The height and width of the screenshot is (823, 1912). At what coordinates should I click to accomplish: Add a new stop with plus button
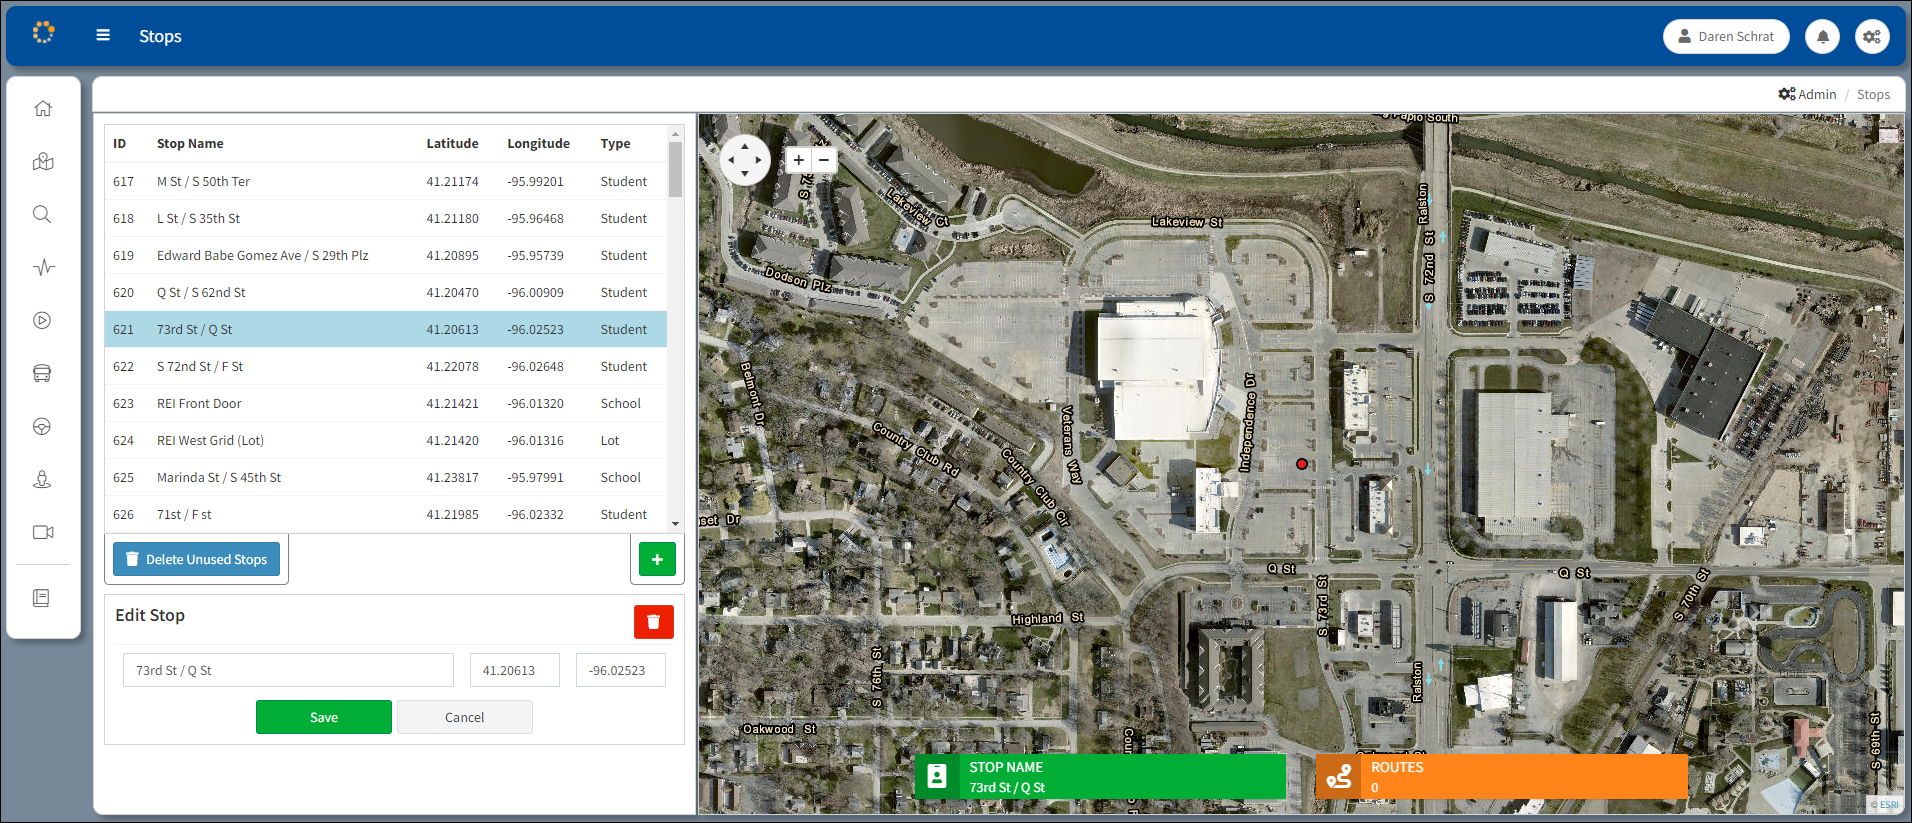tap(657, 559)
